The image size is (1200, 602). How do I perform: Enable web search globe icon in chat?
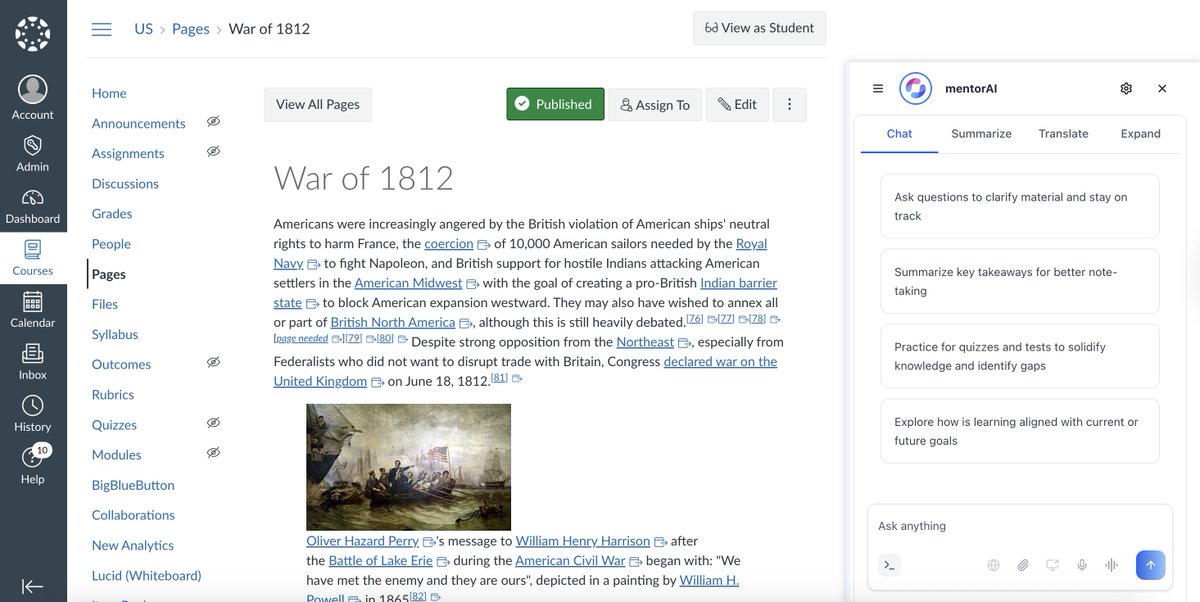pos(993,565)
